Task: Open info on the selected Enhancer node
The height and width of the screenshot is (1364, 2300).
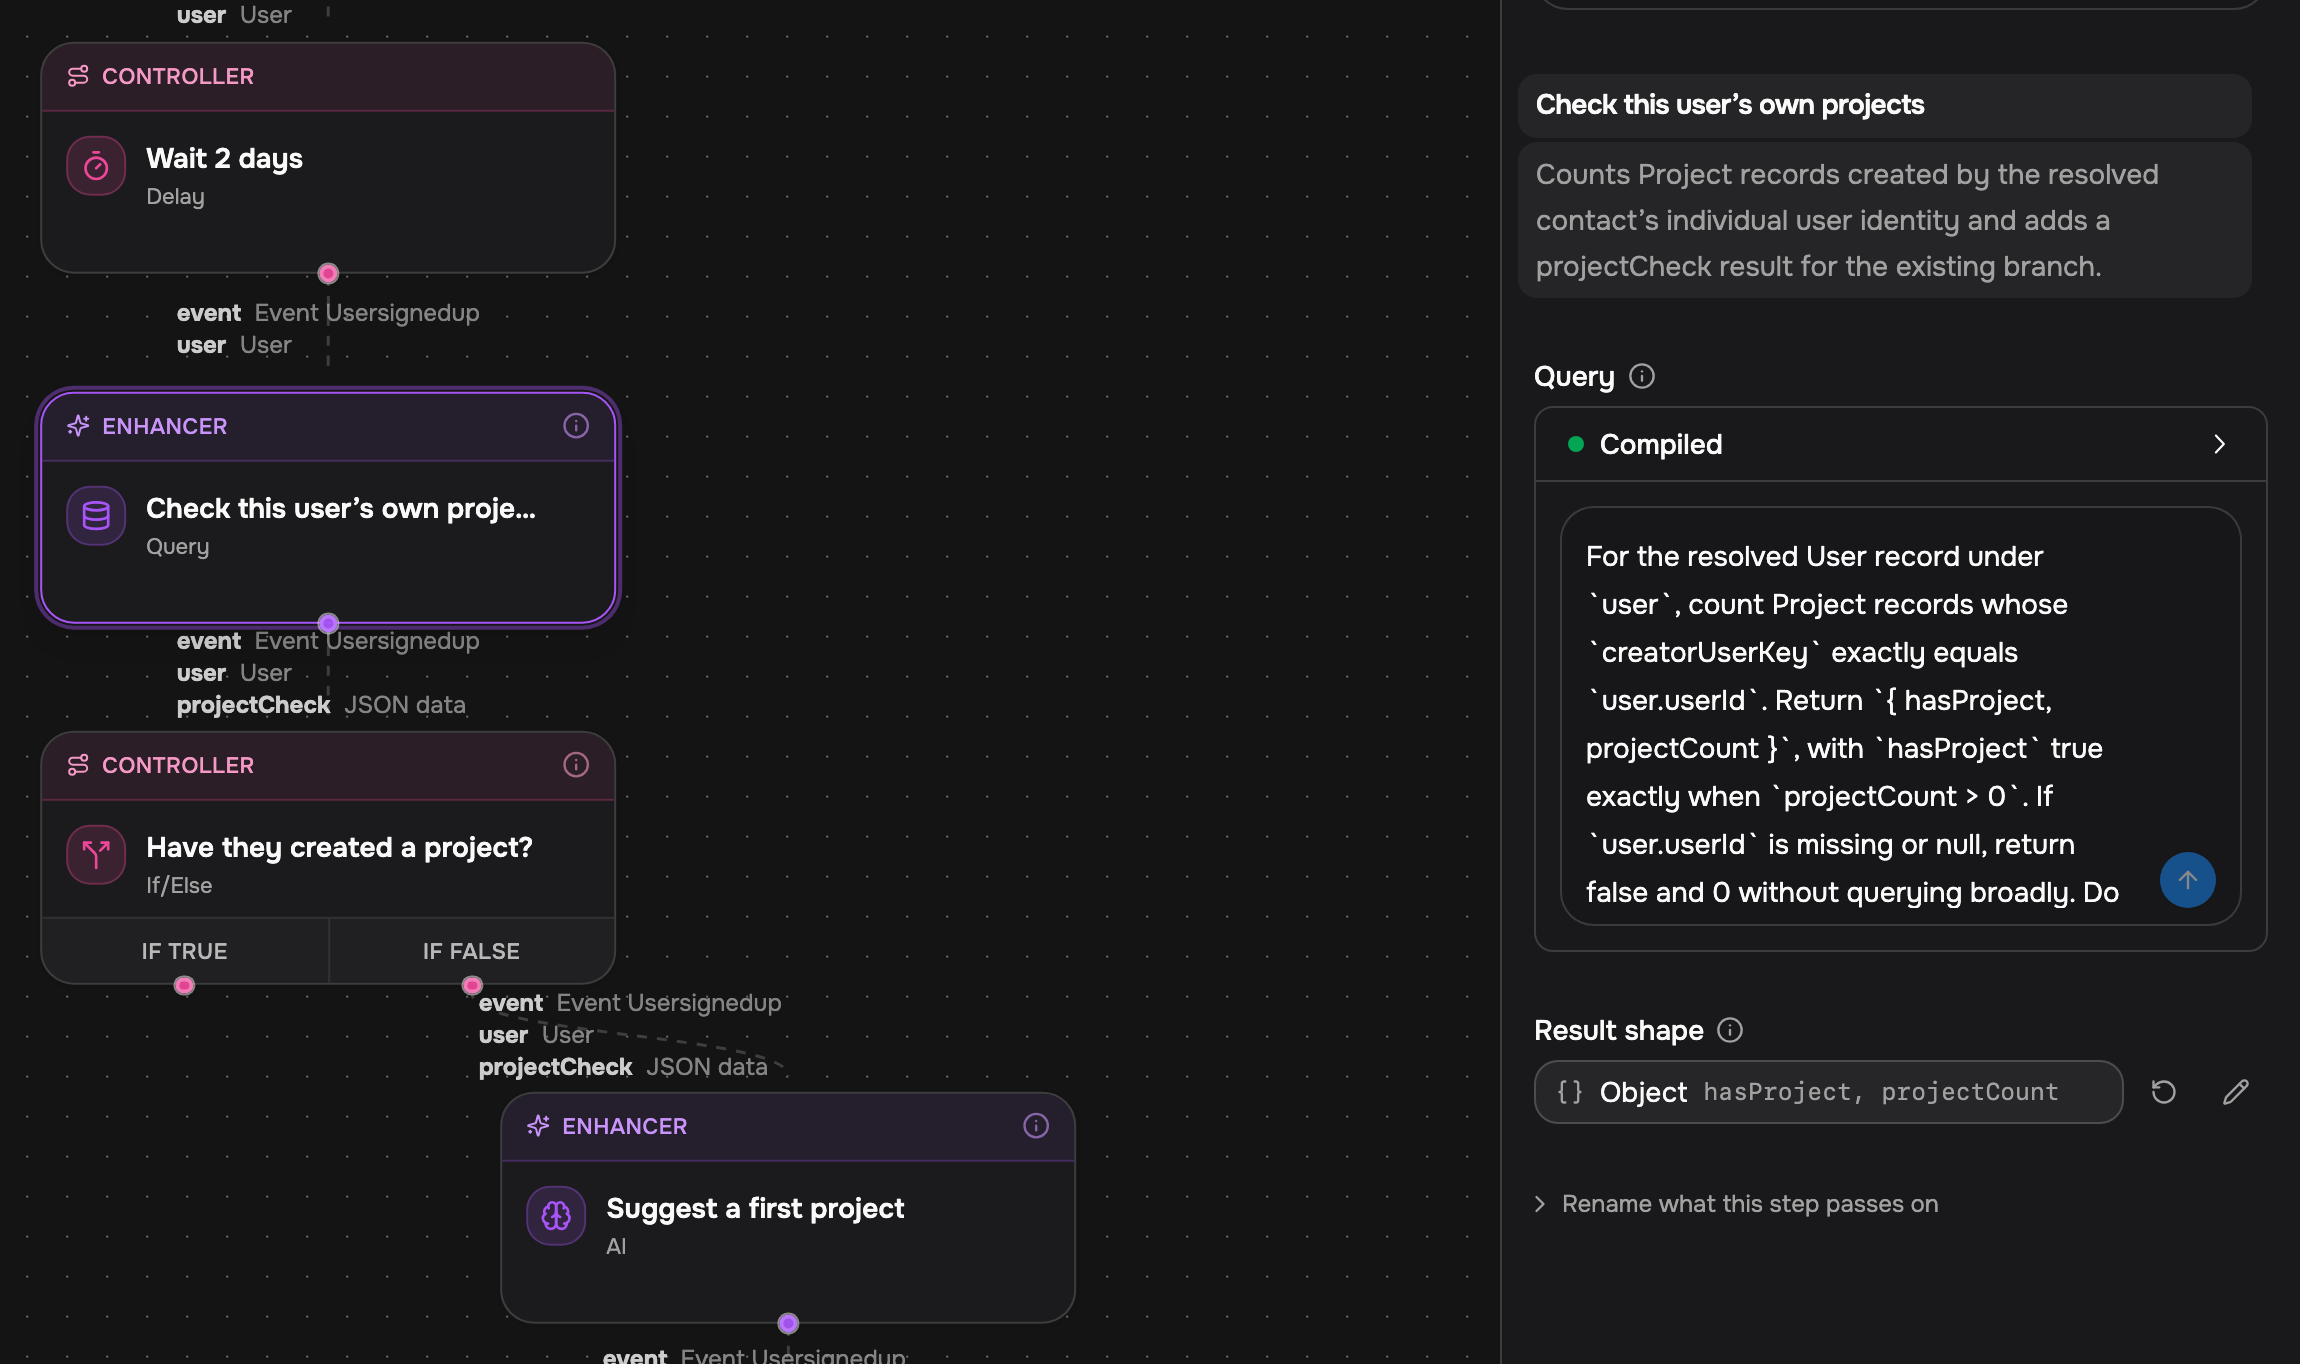Action: tap(576, 426)
